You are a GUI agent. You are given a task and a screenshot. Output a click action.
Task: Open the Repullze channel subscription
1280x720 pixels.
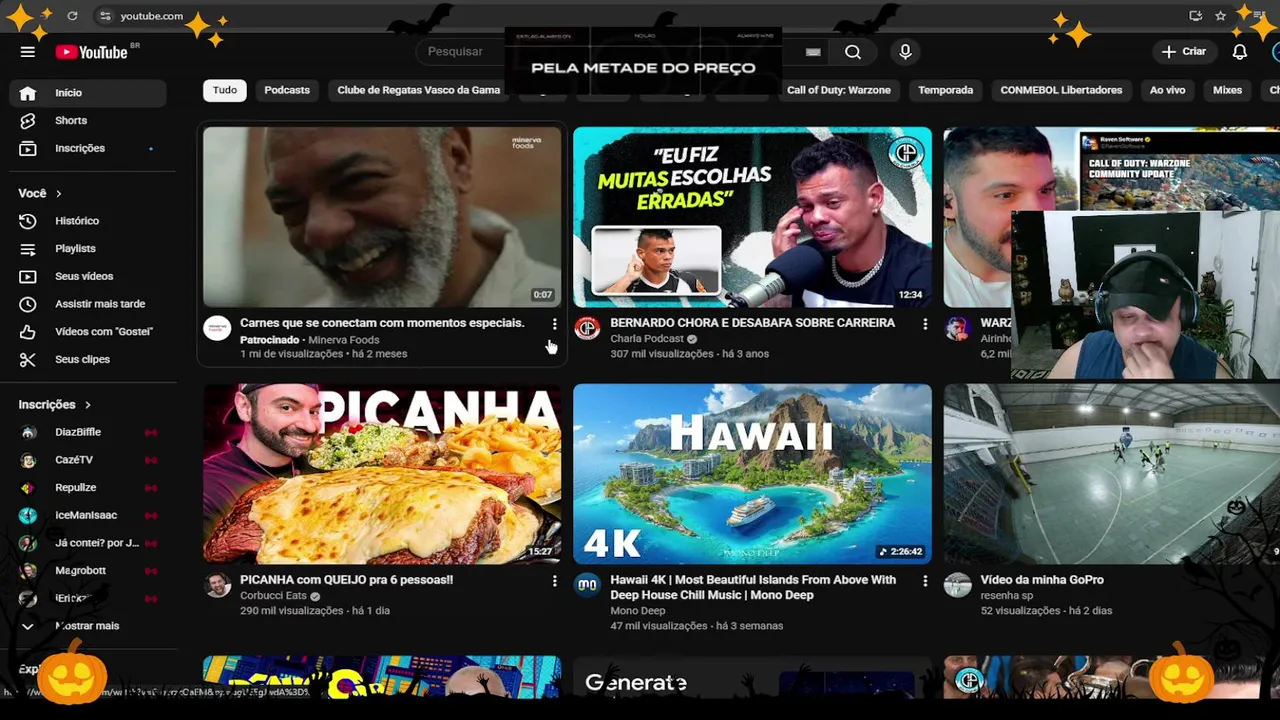(x=88, y=488)
